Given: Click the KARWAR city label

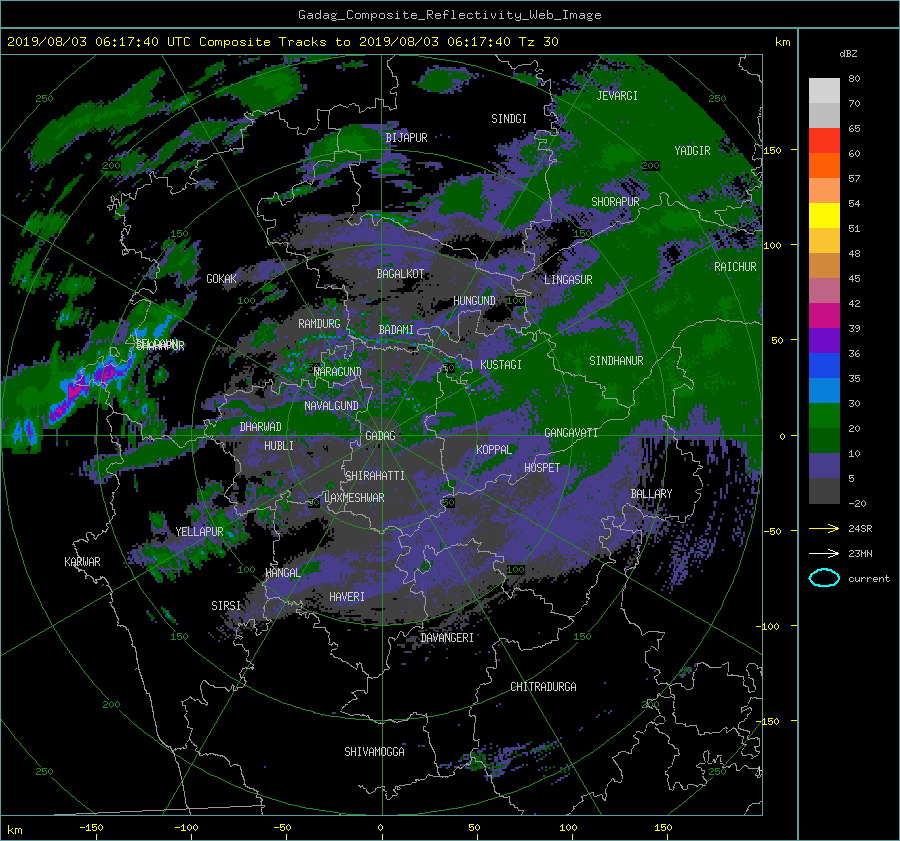Looking at the screenshot, I should coord(82,562).
